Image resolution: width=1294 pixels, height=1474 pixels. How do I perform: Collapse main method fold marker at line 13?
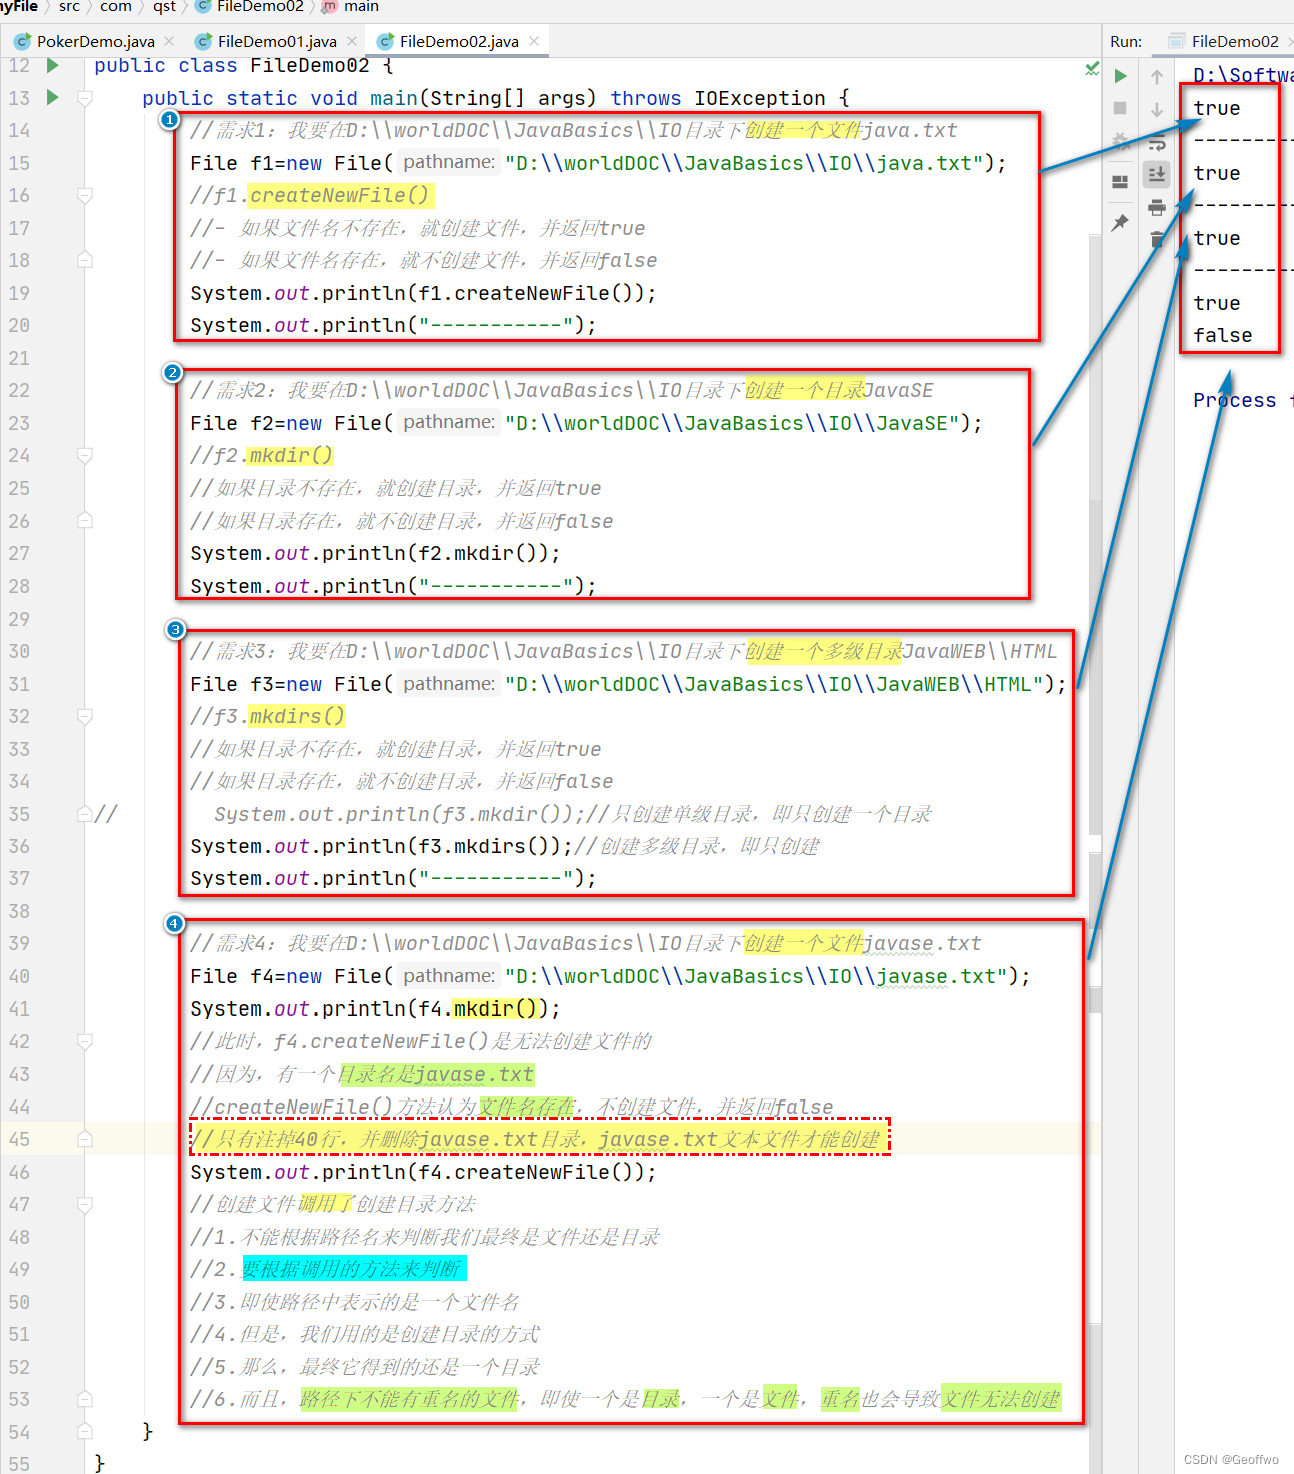(85, 98)
